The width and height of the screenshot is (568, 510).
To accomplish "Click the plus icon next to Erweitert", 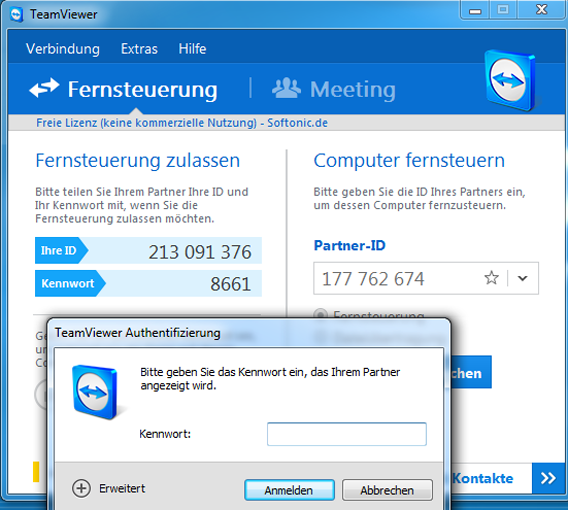I will pyautogui.click(x=81, y=488).
